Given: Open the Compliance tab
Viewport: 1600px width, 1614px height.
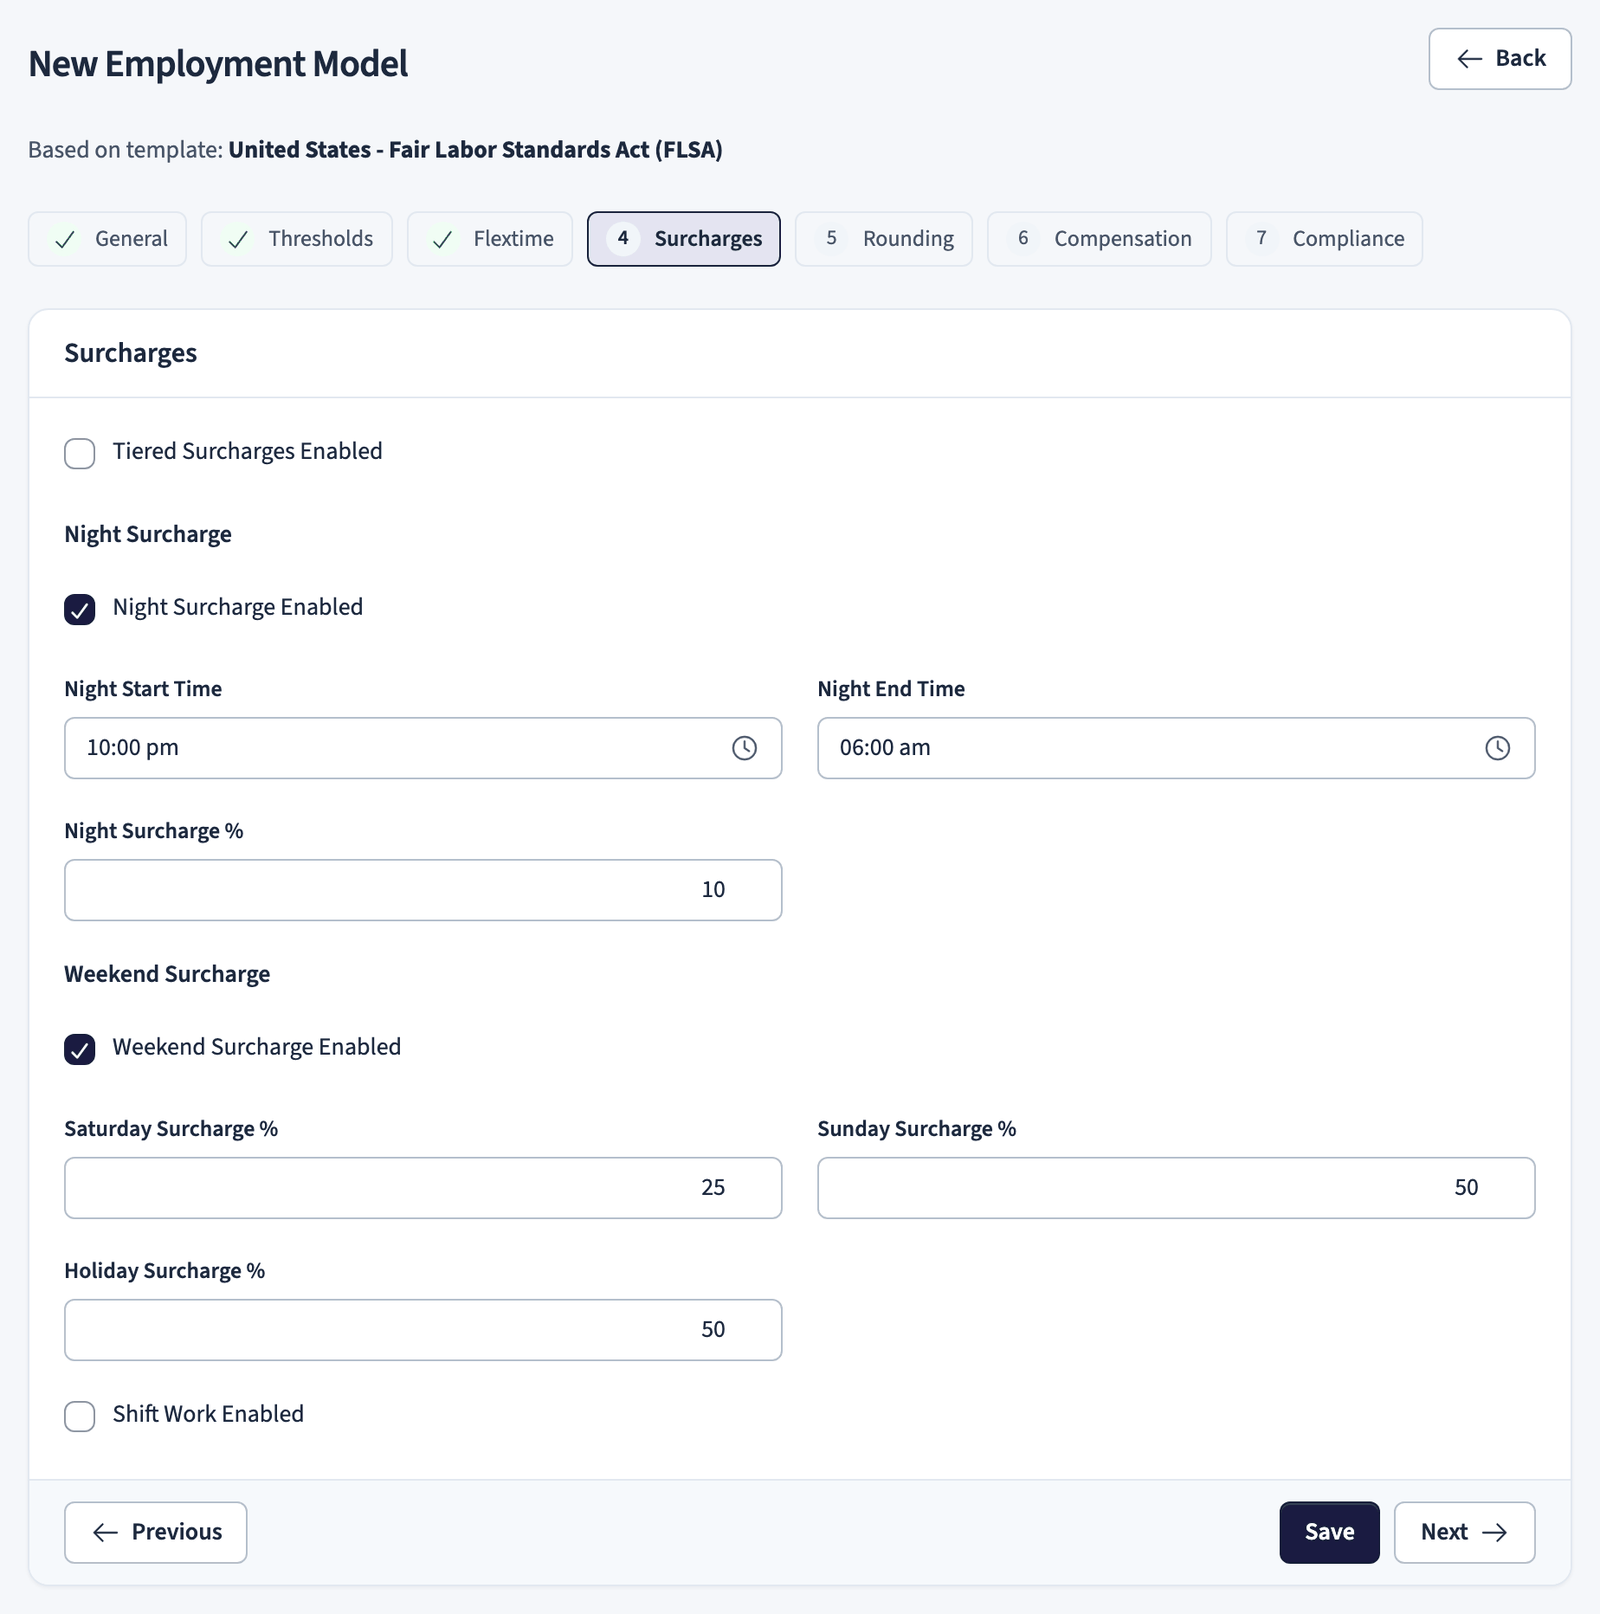Looking at the screenshot, I should tap(1324, 239).
